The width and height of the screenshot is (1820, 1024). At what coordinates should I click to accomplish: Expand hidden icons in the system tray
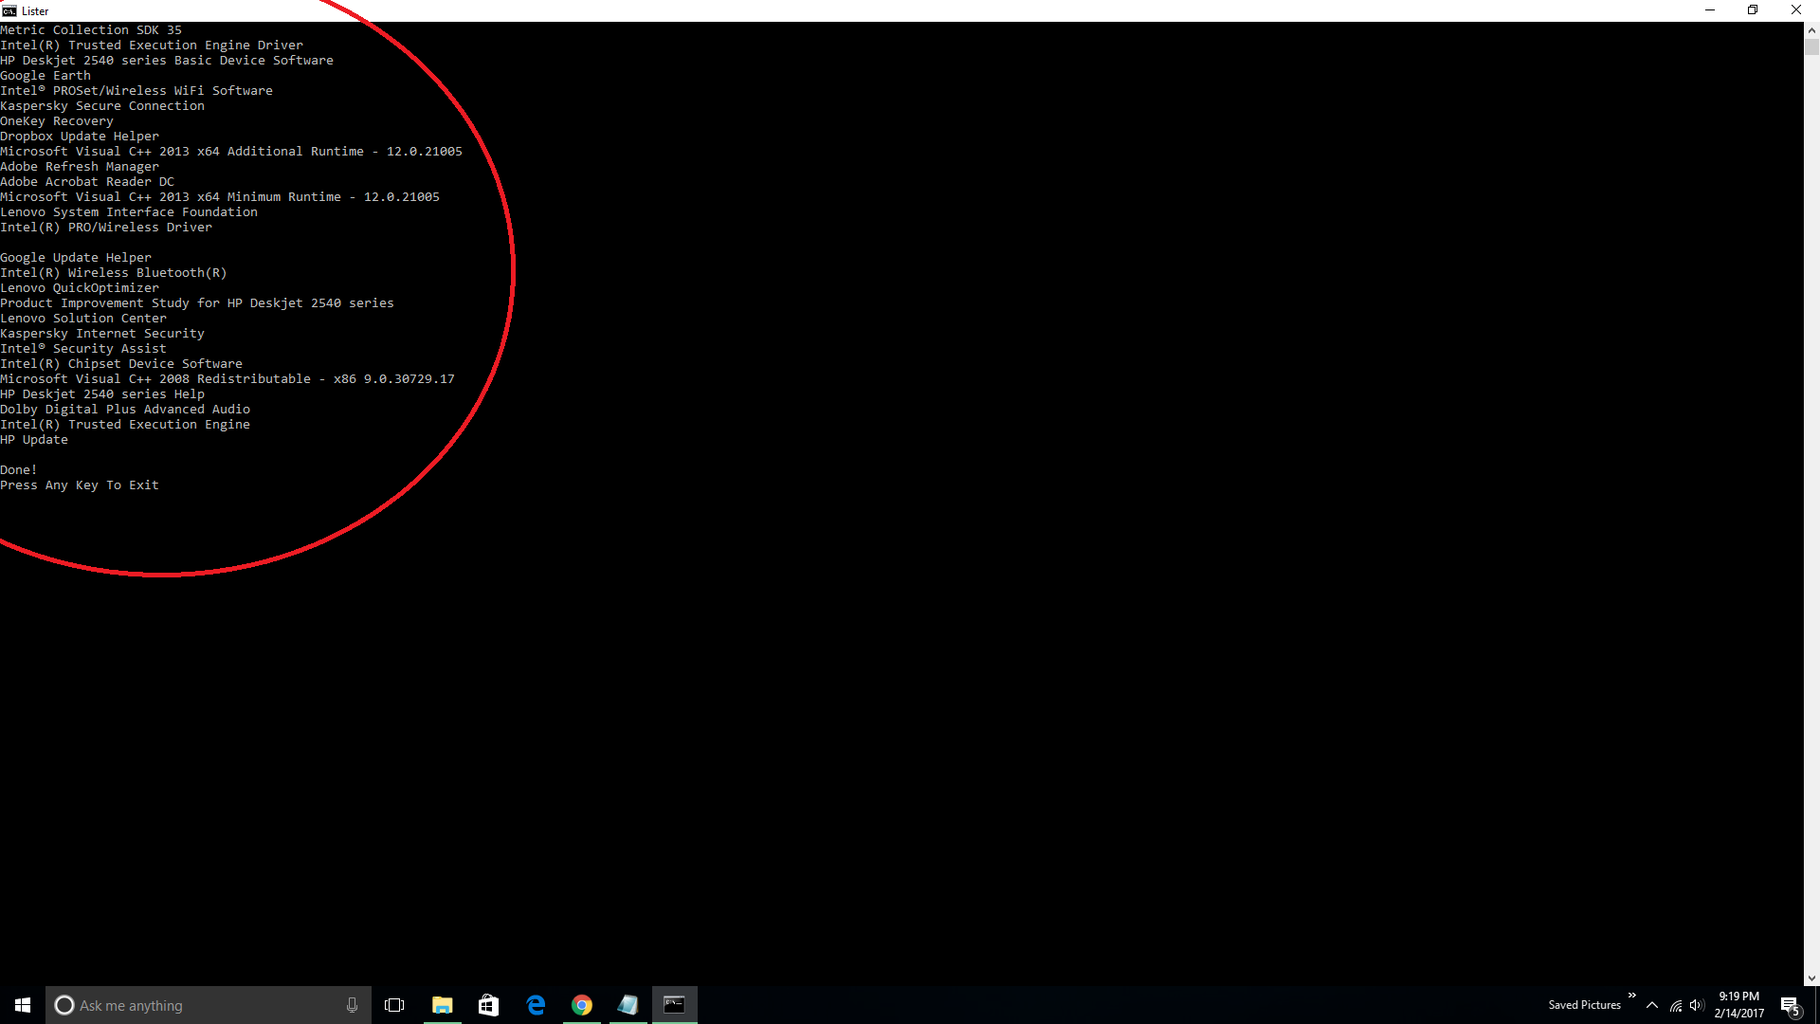tap(1652, 1006)
